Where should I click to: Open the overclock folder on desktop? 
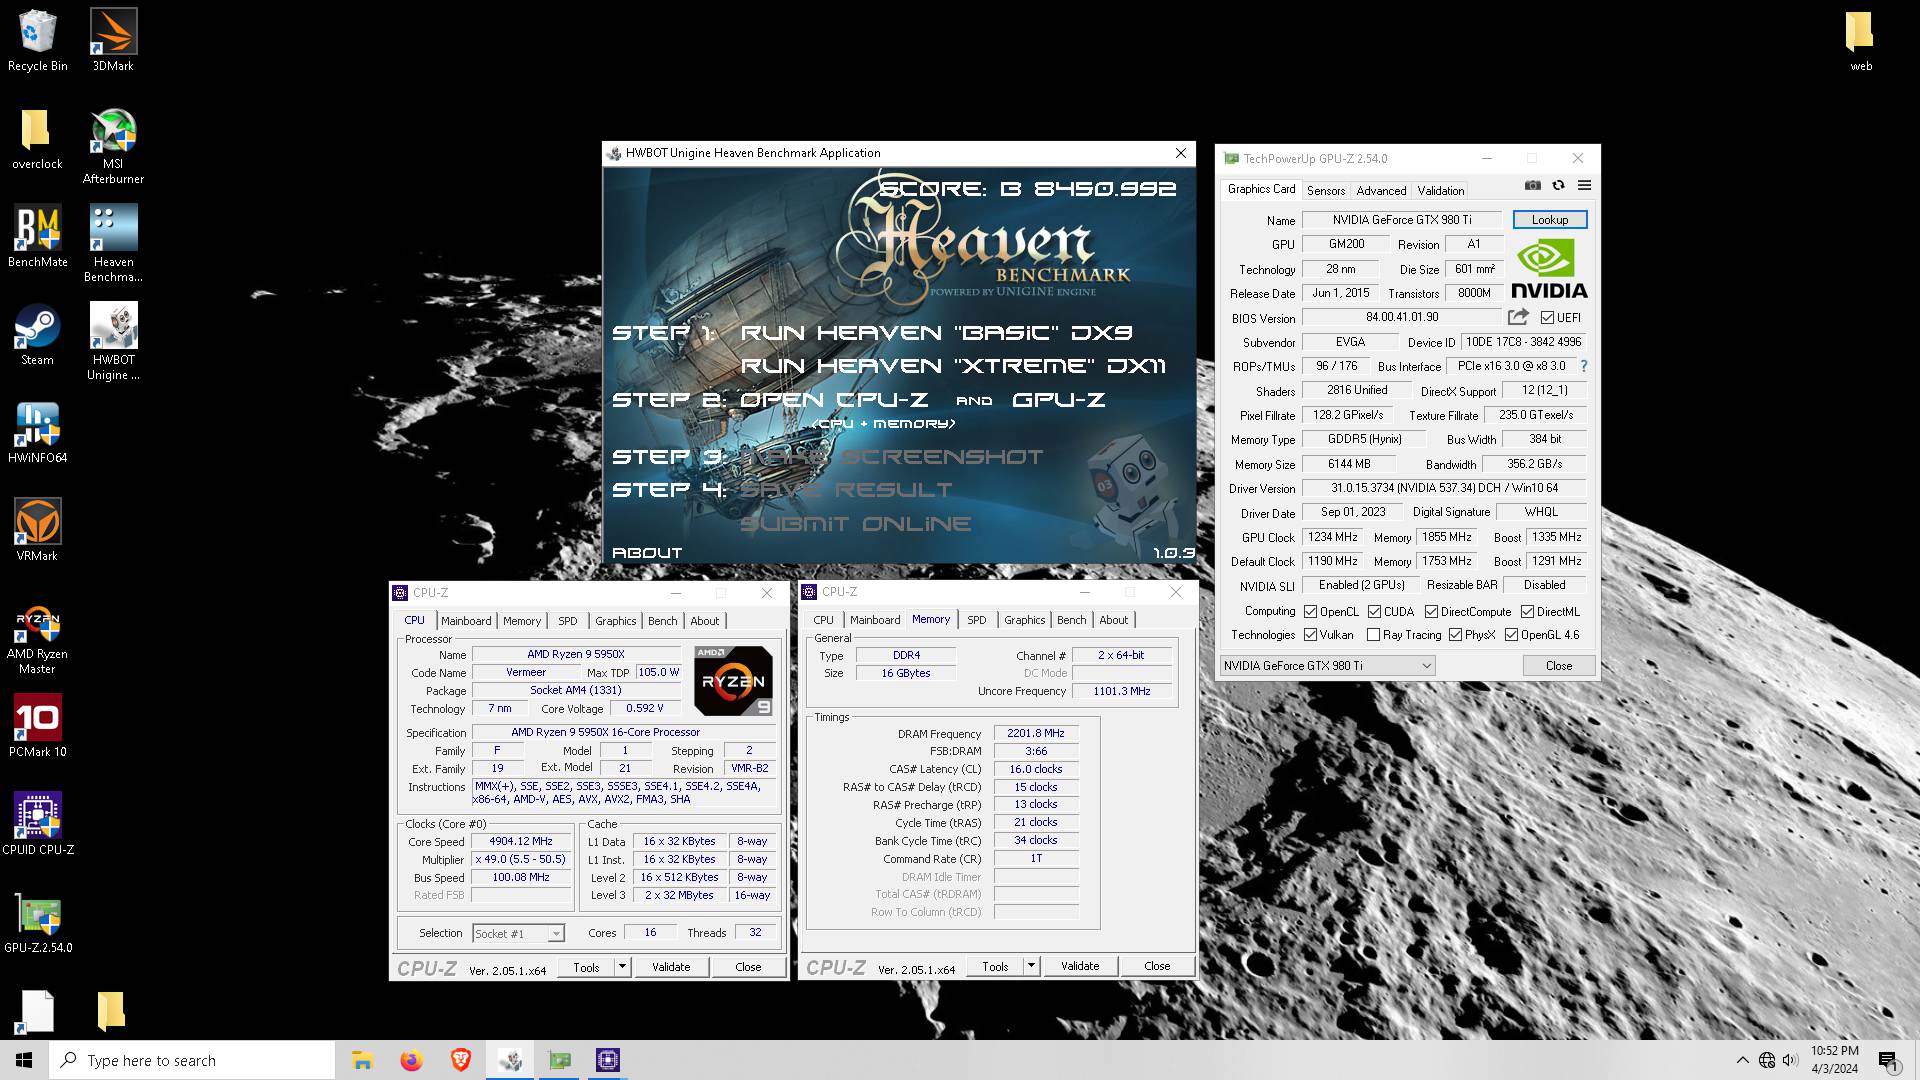pyautogui.click(x=37, y=139)
